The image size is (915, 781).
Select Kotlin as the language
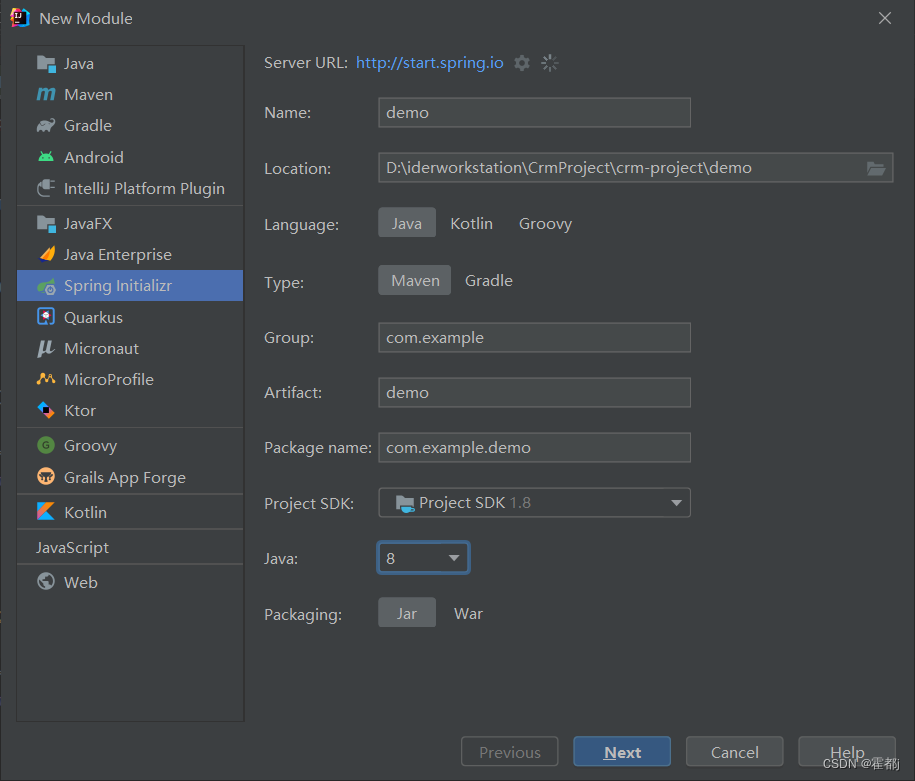click(472, 224)
